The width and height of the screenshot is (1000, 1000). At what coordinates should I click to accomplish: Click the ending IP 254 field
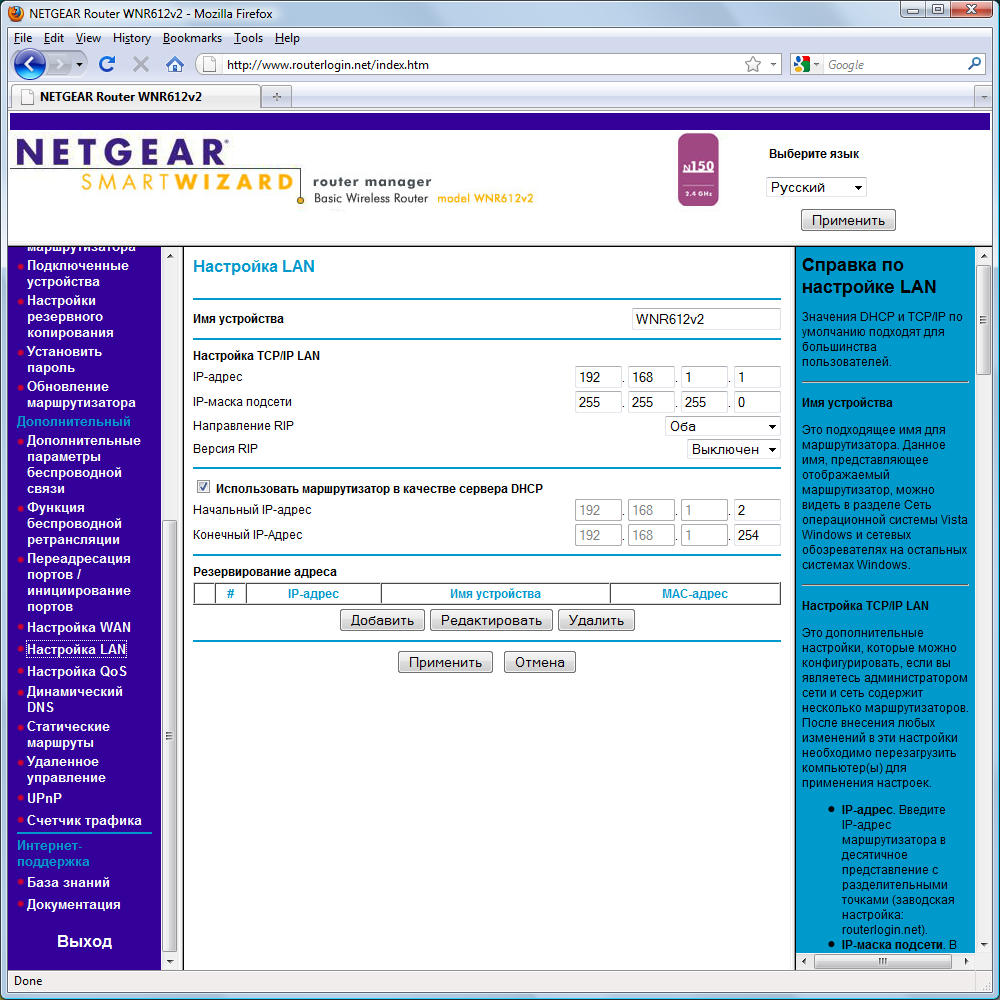pyautogui.click(x=757, y=534)
